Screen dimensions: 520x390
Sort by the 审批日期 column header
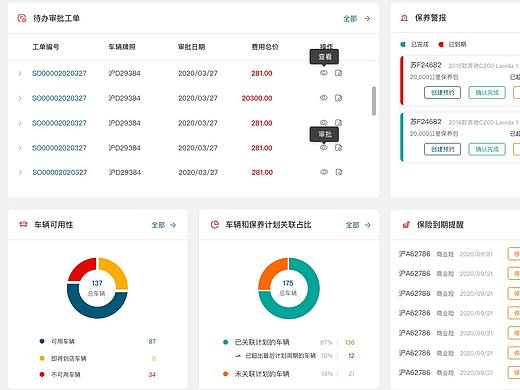[191, 47]
